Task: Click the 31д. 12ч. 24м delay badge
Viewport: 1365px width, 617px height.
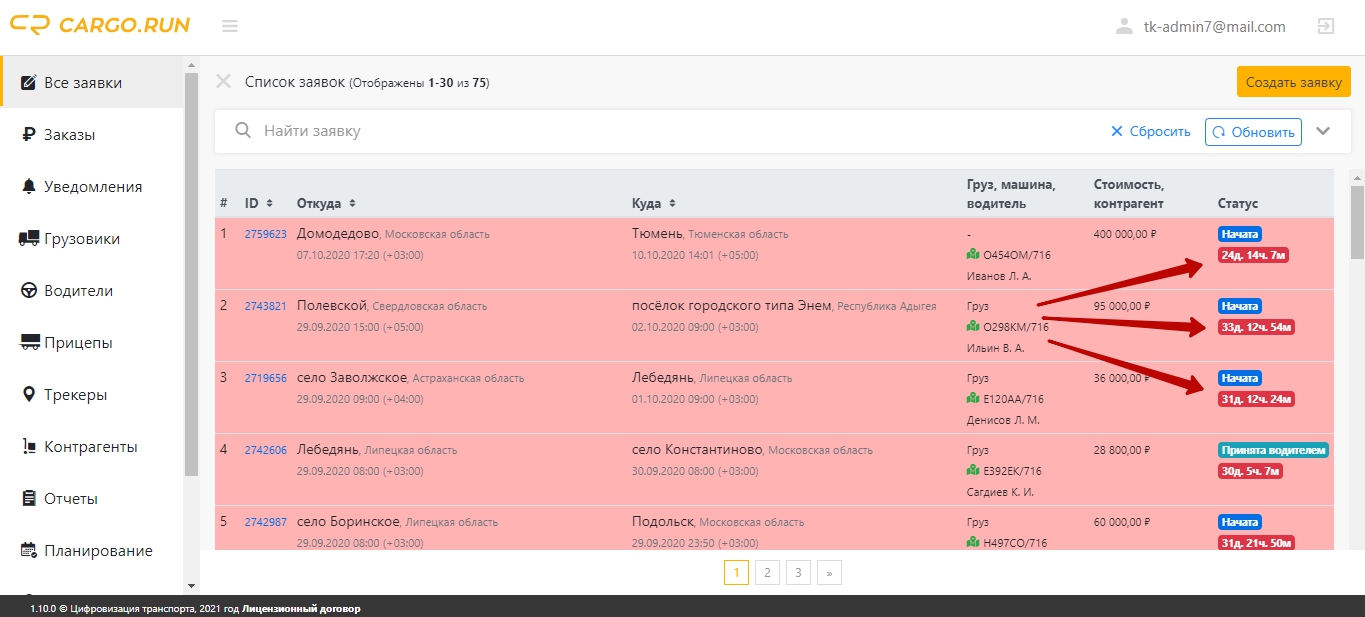Action: point(1256,399)
